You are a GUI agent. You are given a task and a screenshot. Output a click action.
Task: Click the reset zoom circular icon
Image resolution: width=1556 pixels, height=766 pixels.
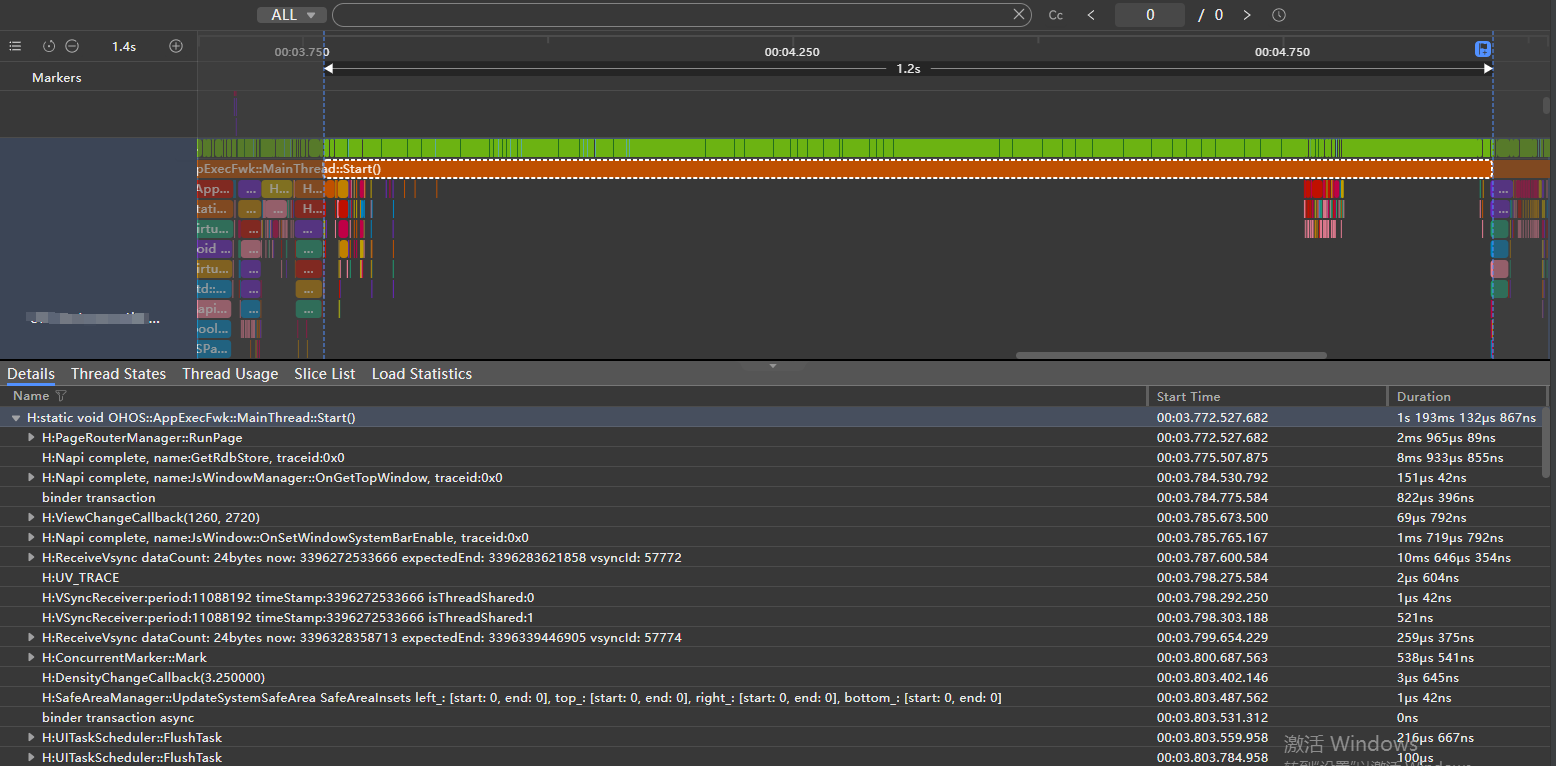pyautogui.click(x=49, y=46)
